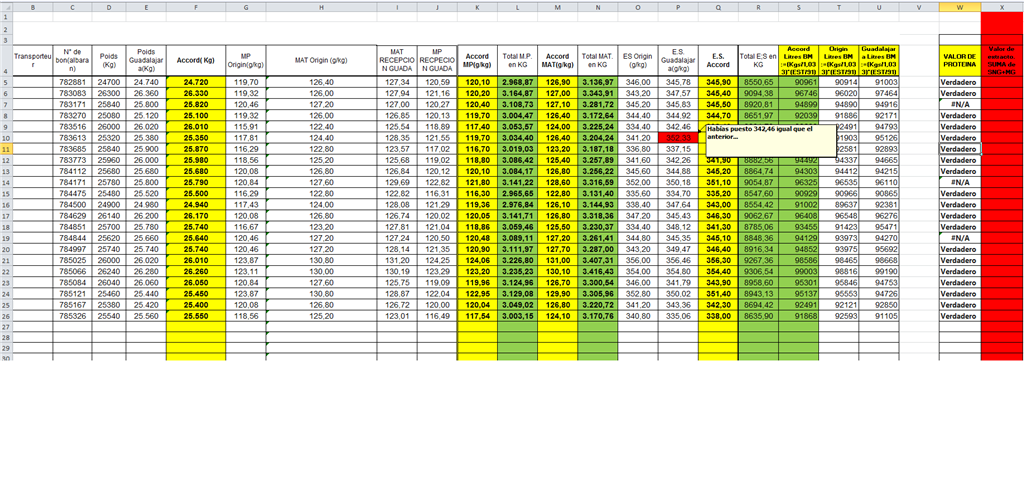Screen dimensions: 1024x490
Task: Click the Guadalajara Litres BM header cell
Action: coord(879,61)
